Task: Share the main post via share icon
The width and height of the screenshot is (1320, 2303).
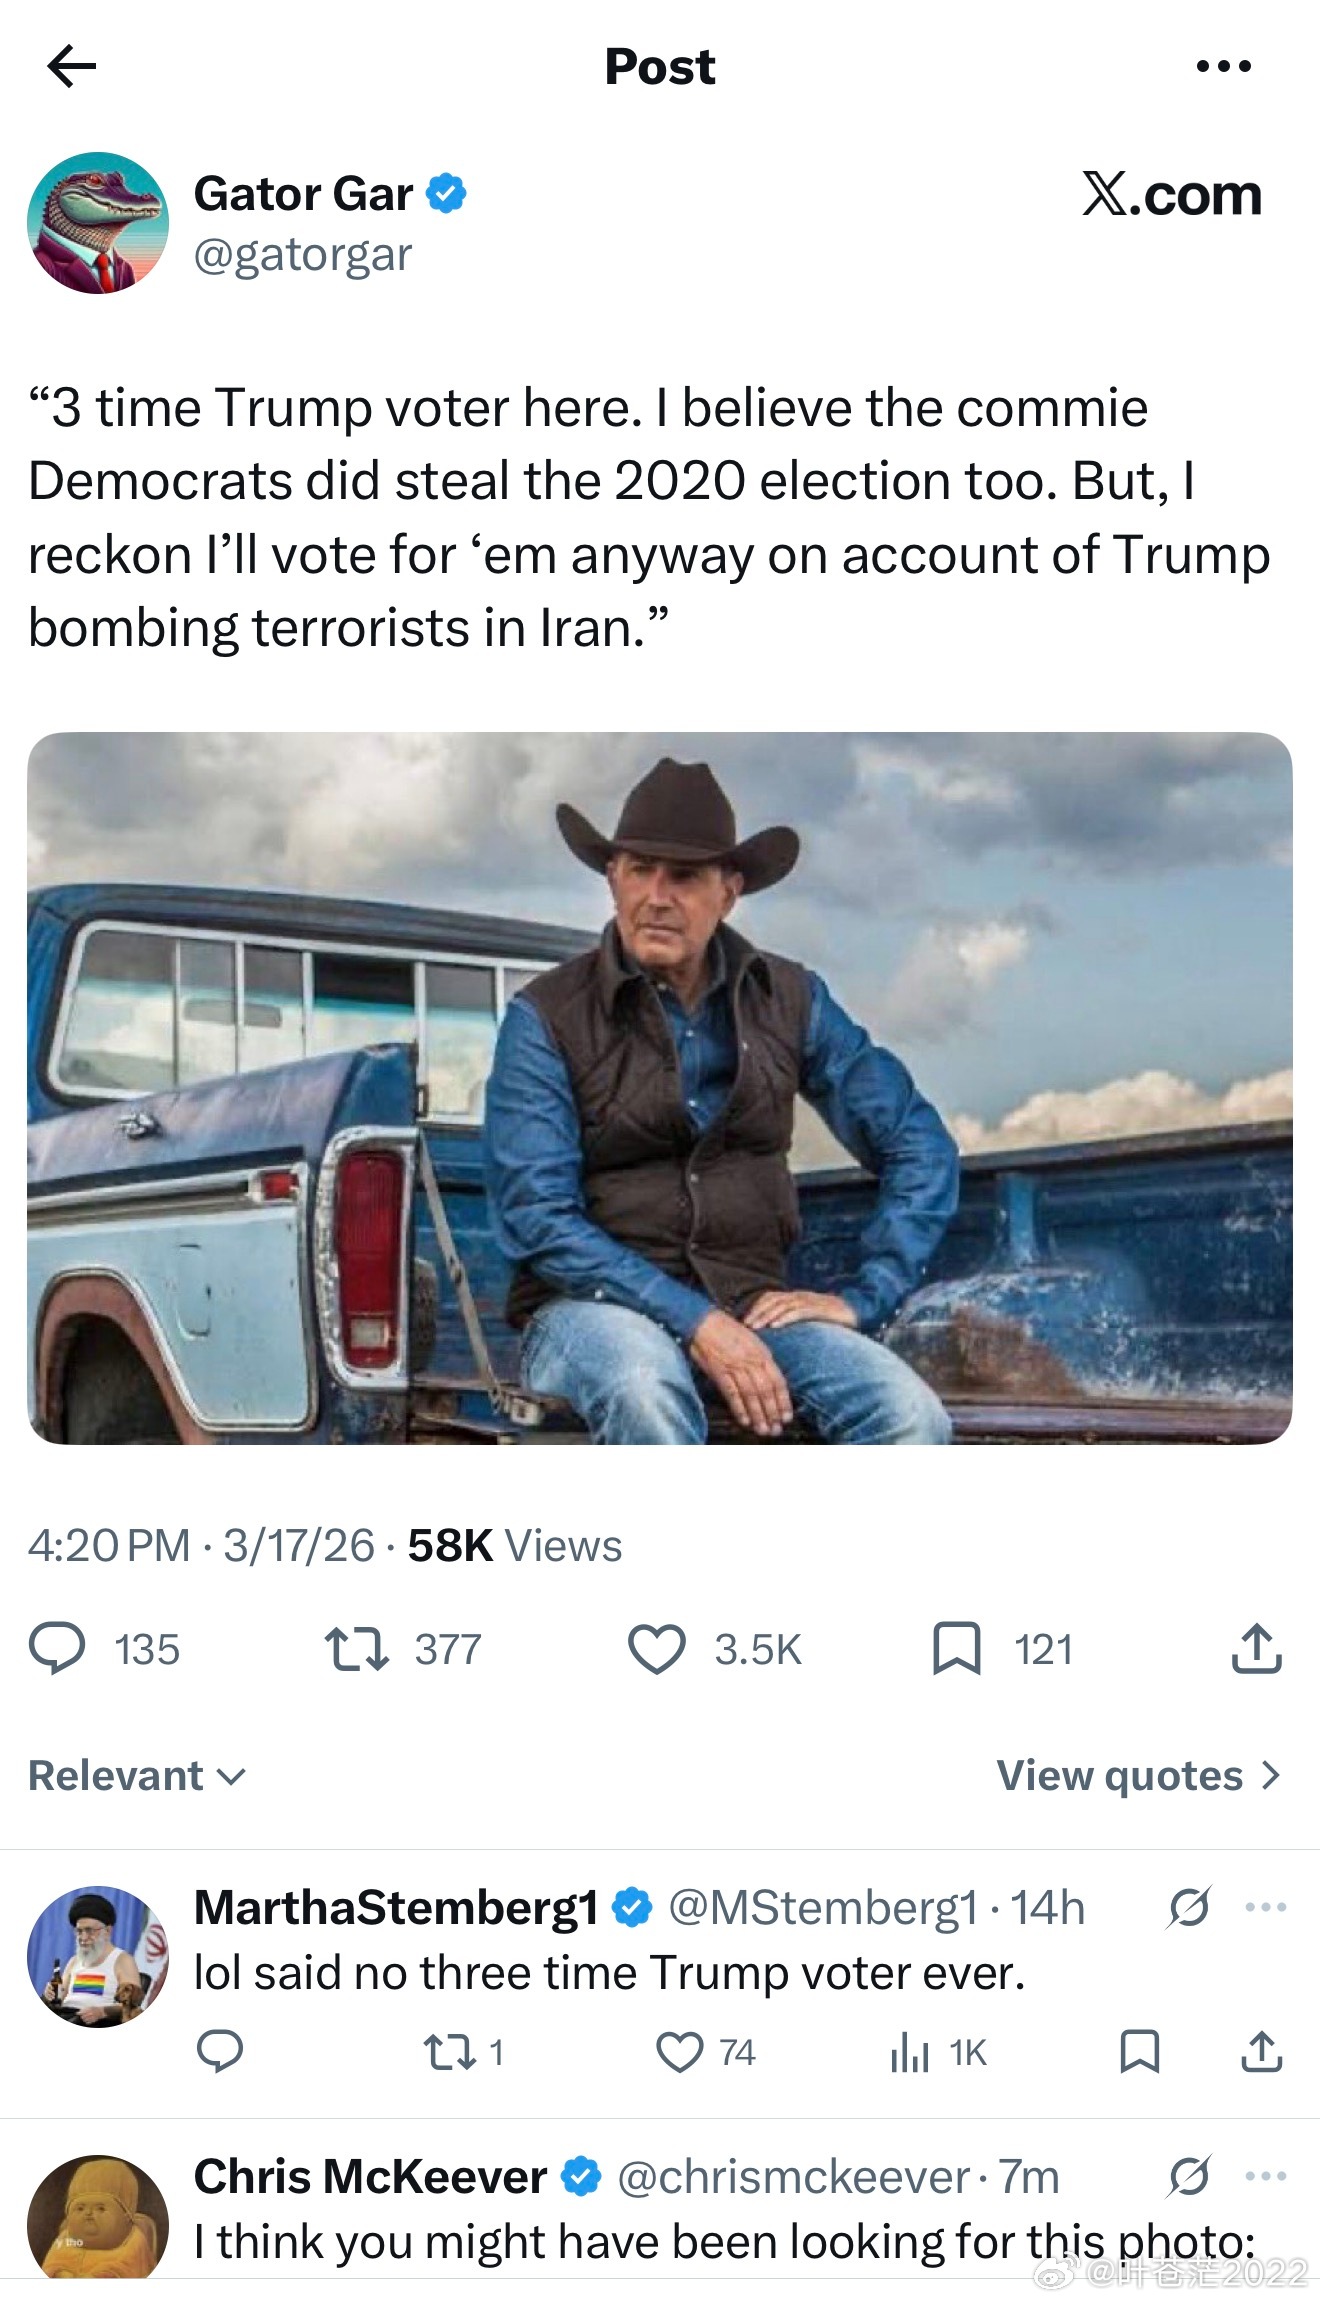Action: (x=1256, y=1649)
